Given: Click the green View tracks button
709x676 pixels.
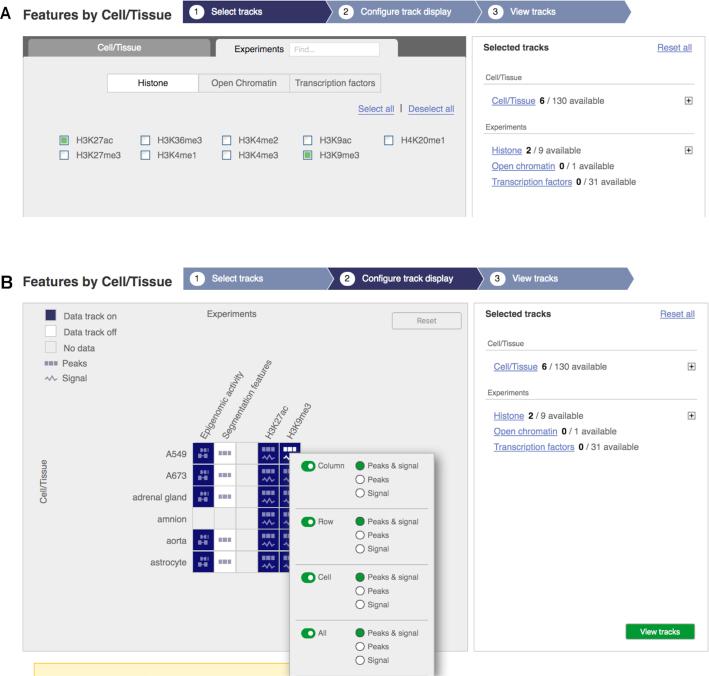Looking at the screenshot, I should click(x=660, y=632).
